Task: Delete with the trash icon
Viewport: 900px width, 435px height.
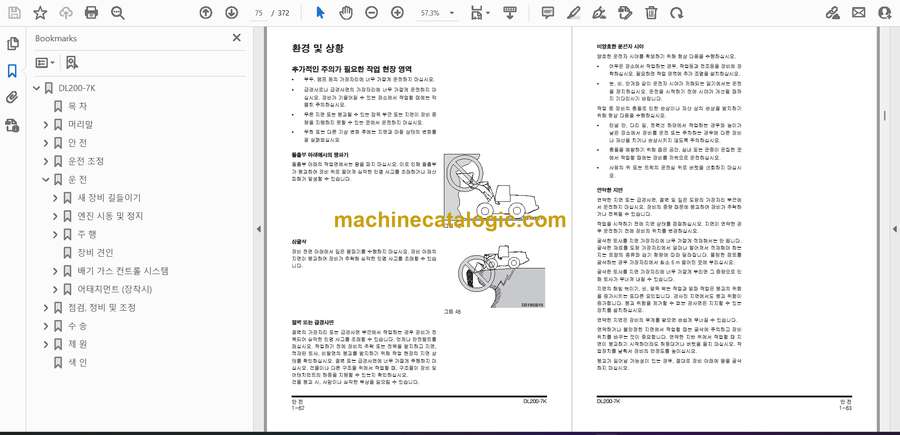Action: pos(651,13)
